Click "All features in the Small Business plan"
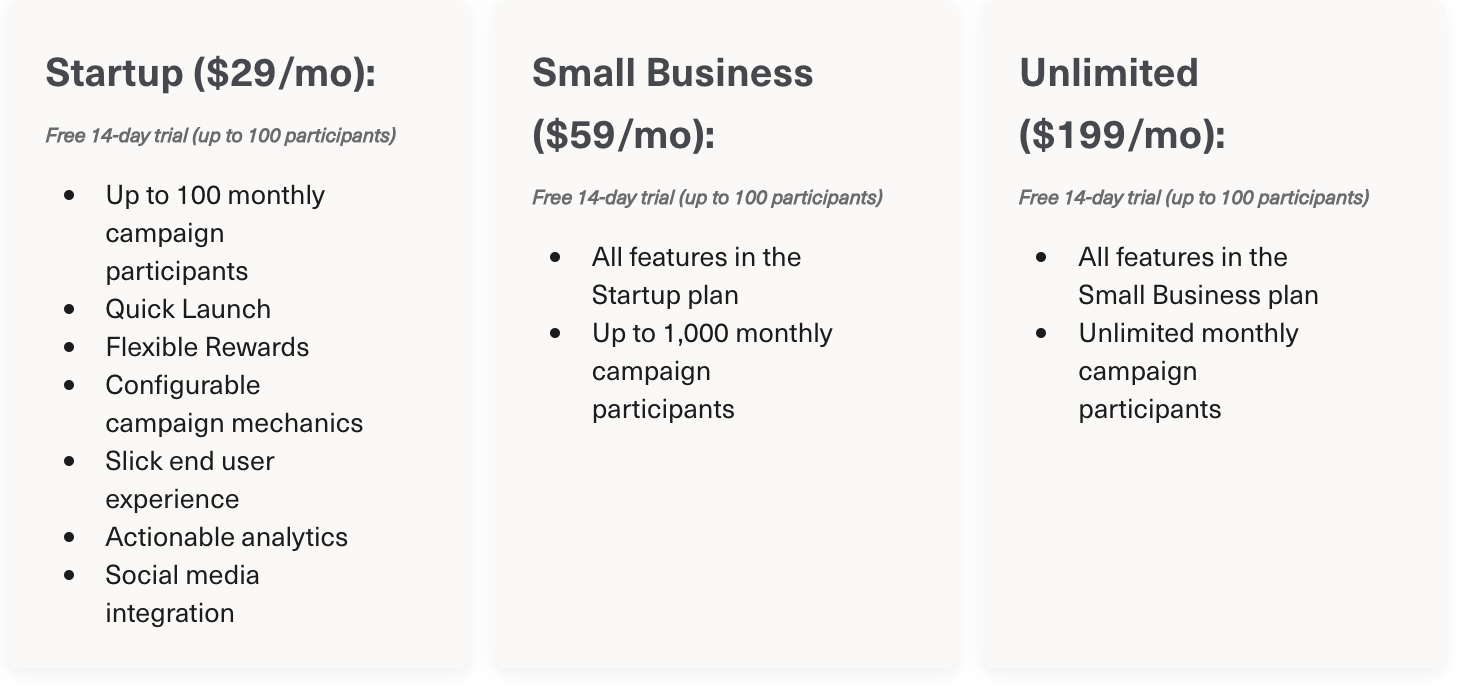The image size is (1458, 692). click(1198, 276)
